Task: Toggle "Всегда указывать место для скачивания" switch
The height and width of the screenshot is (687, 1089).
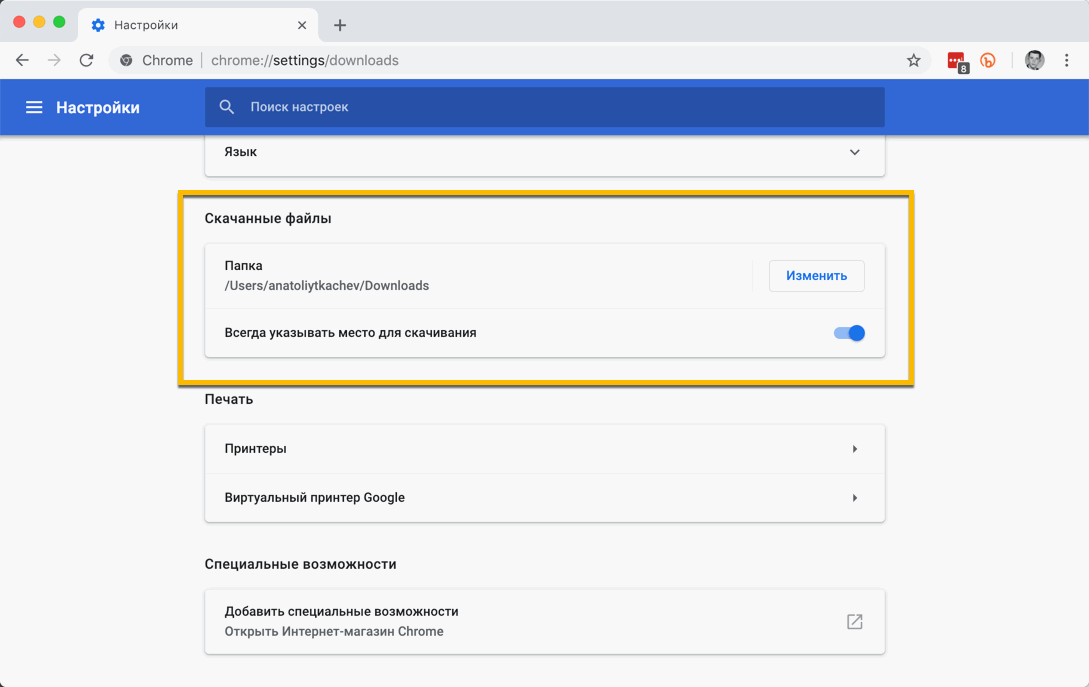Action: pos(849,333)
